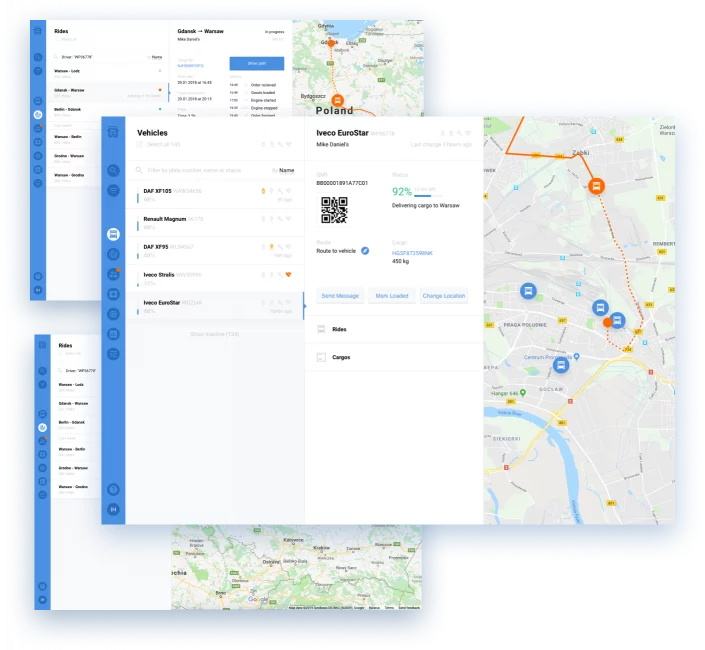
Task: Expand the Cargos section in details
Action: (x=394, y=357)
